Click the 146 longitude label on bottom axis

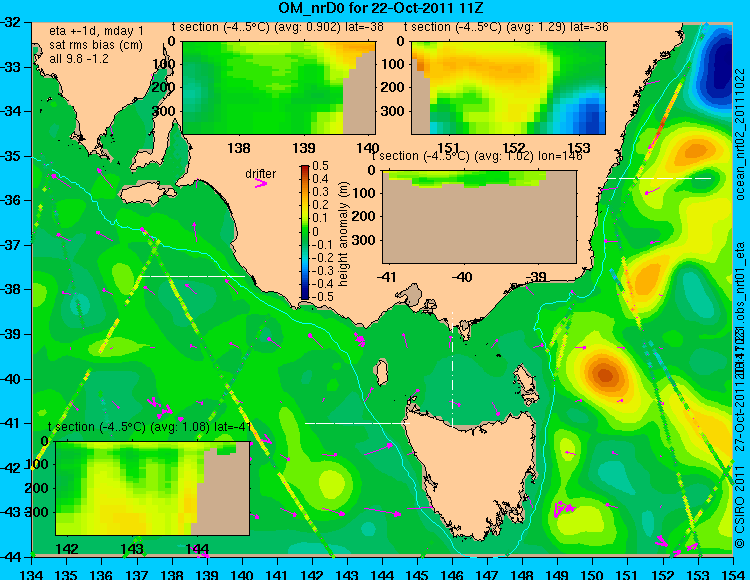click(452, 574)
